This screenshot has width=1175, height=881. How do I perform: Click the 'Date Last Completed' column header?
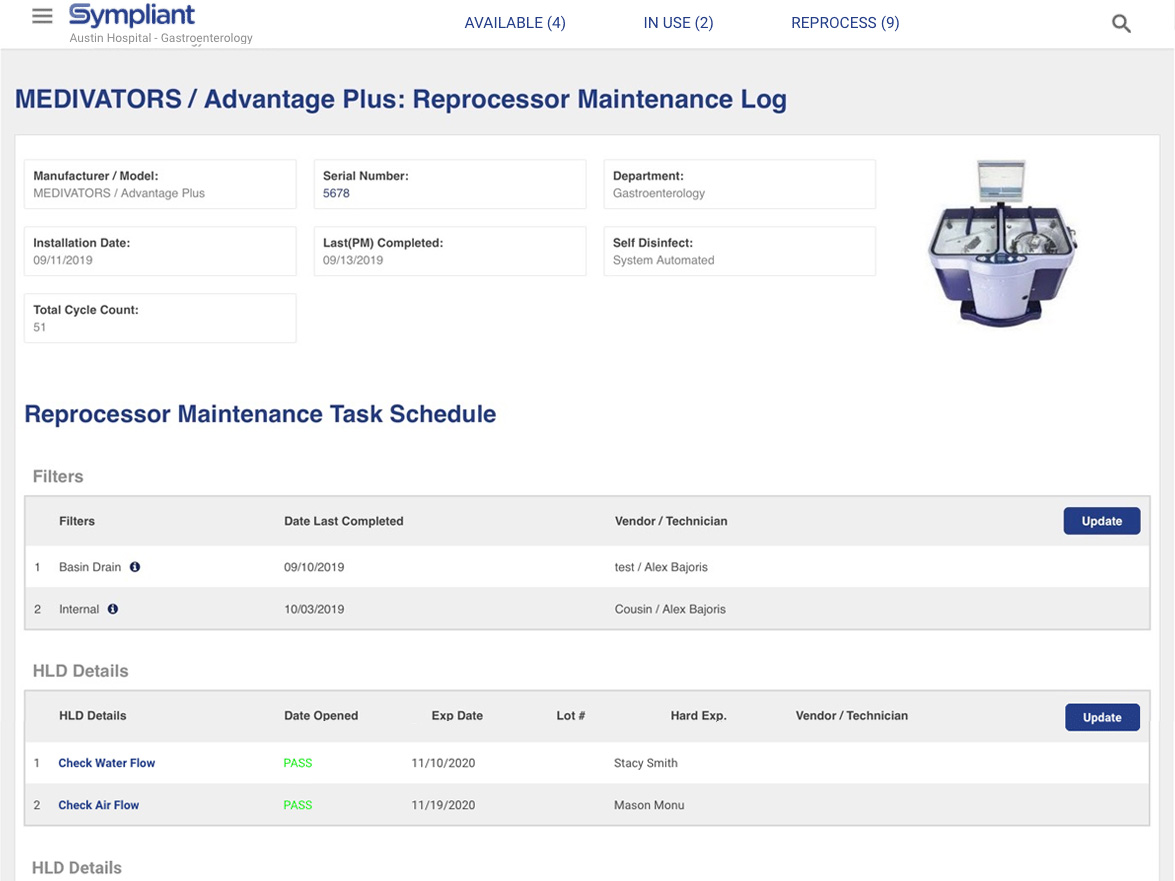click(343, 521)
